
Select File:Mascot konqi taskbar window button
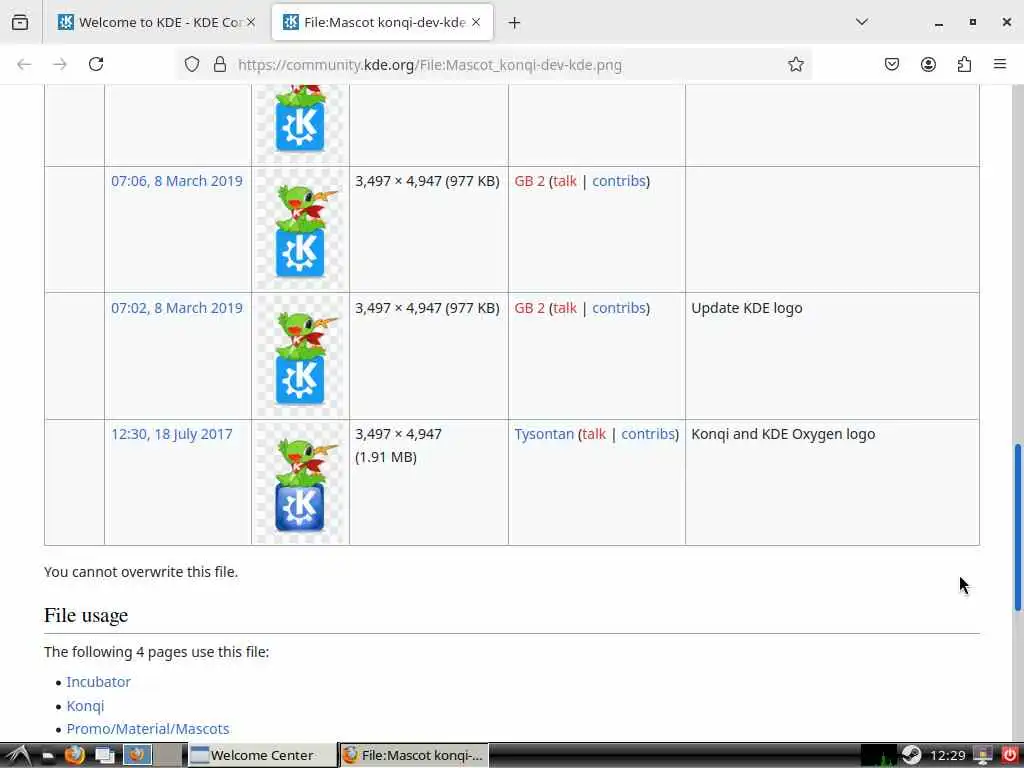414,756
